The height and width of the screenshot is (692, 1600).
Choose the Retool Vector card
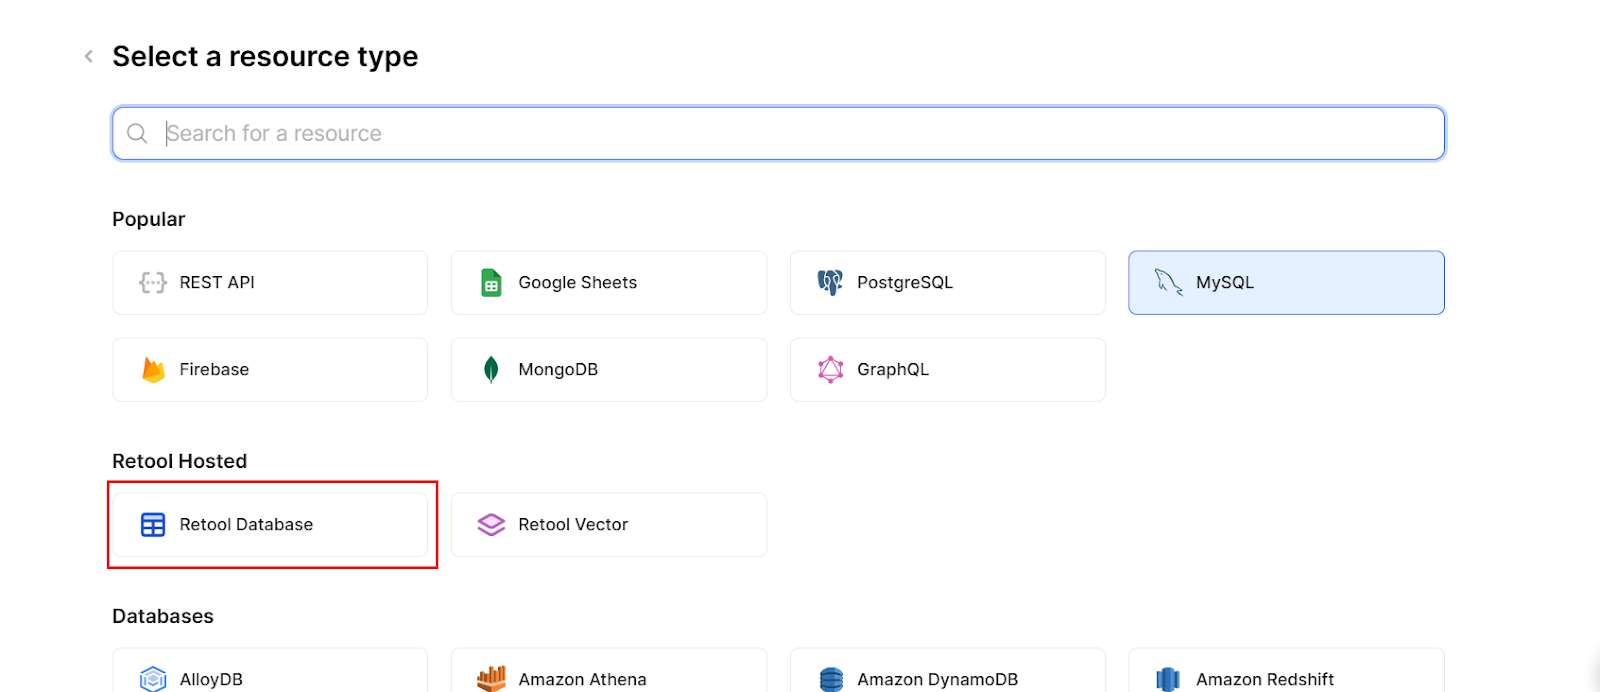609,525
